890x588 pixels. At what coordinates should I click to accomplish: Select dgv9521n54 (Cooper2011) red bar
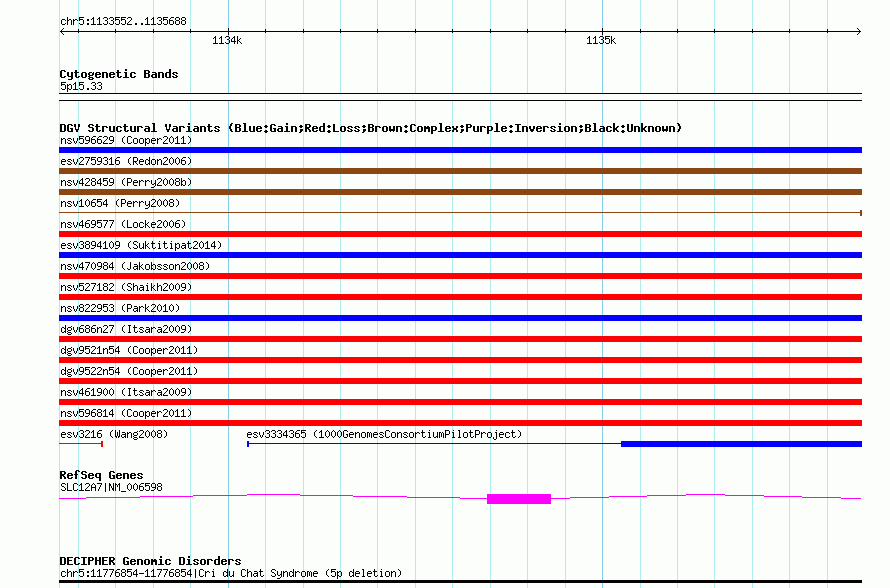click(x=460, y=360)
